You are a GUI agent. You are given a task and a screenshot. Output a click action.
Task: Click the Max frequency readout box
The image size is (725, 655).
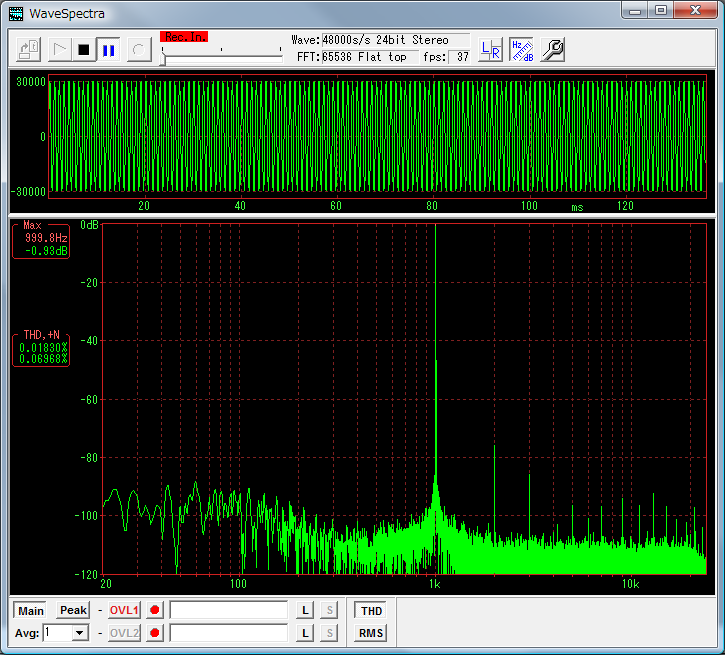(x=41, y=240)
